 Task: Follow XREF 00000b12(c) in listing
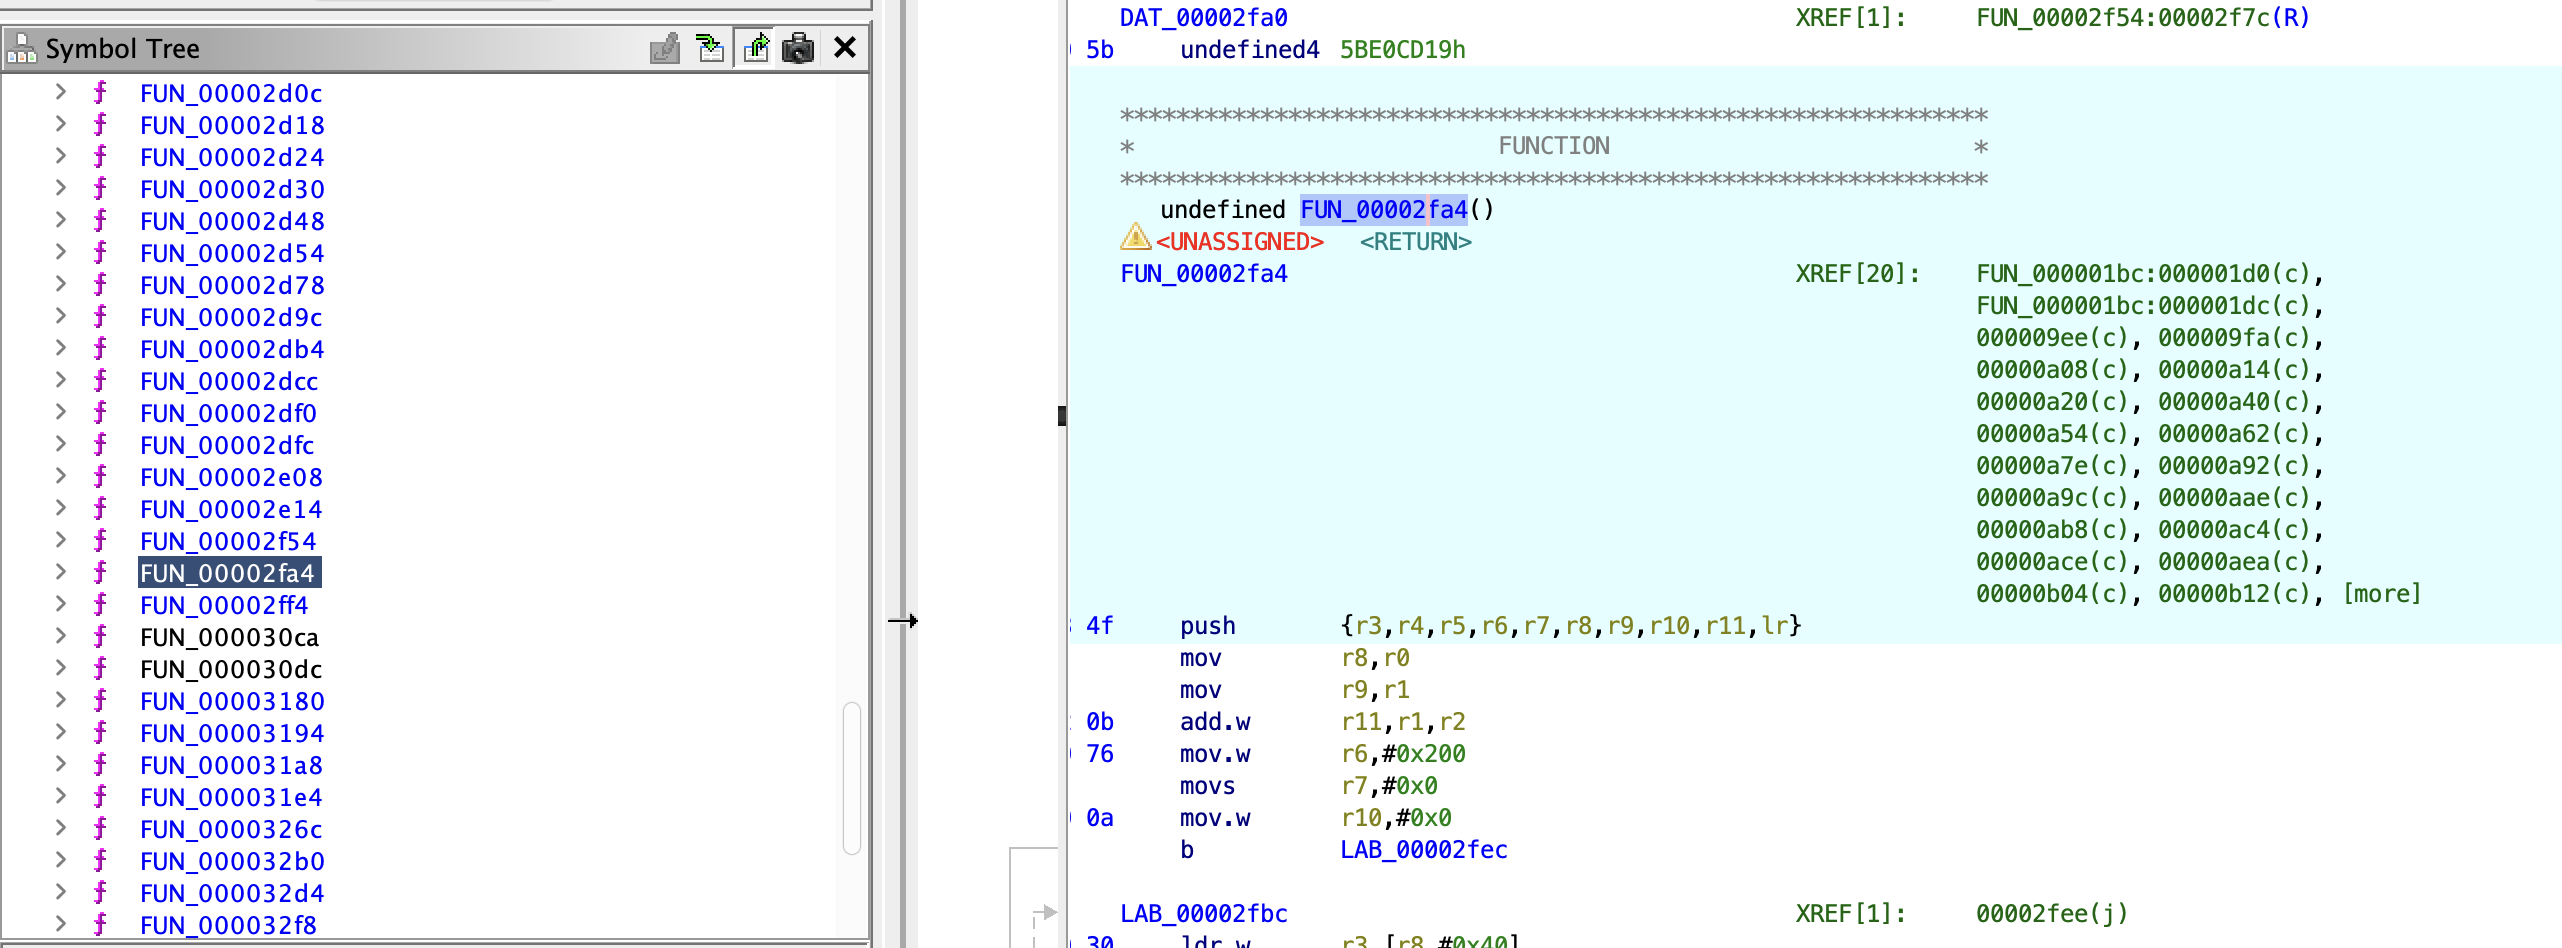point(2234,594)
